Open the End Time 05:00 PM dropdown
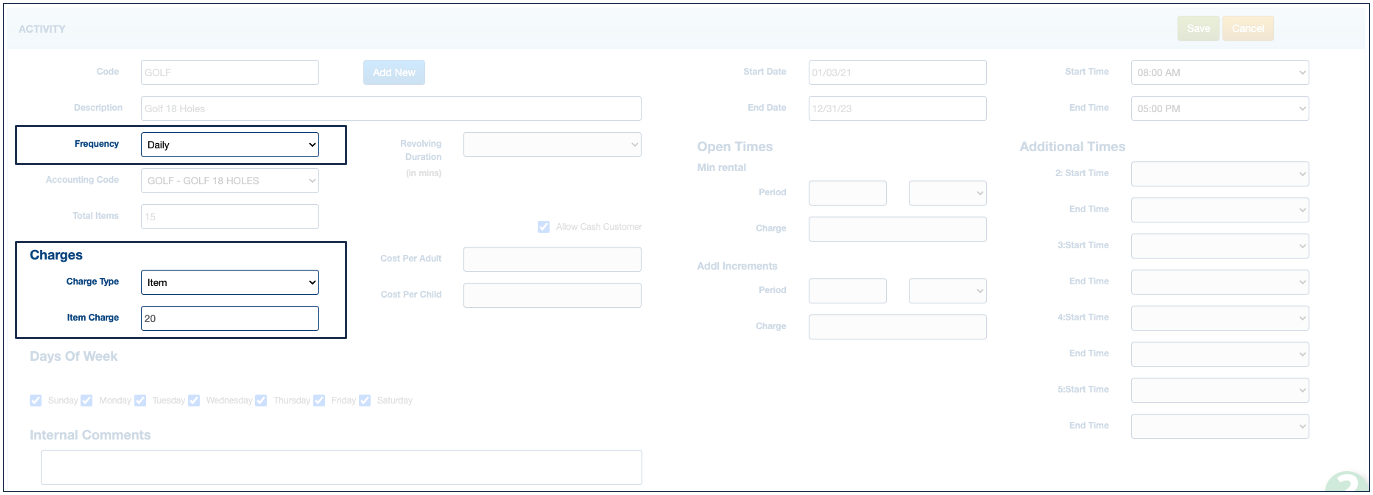This screenshot has height=495, width=1373. 1219,109
